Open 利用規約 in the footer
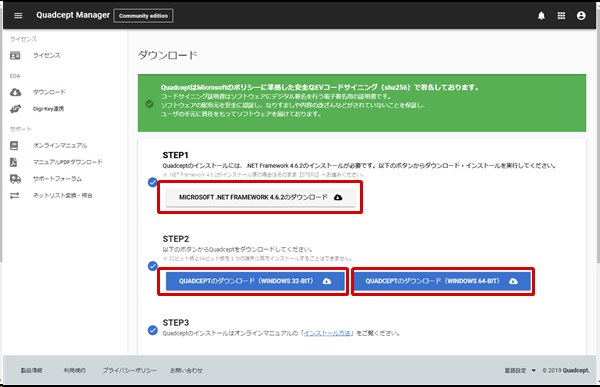 [75, 371]
